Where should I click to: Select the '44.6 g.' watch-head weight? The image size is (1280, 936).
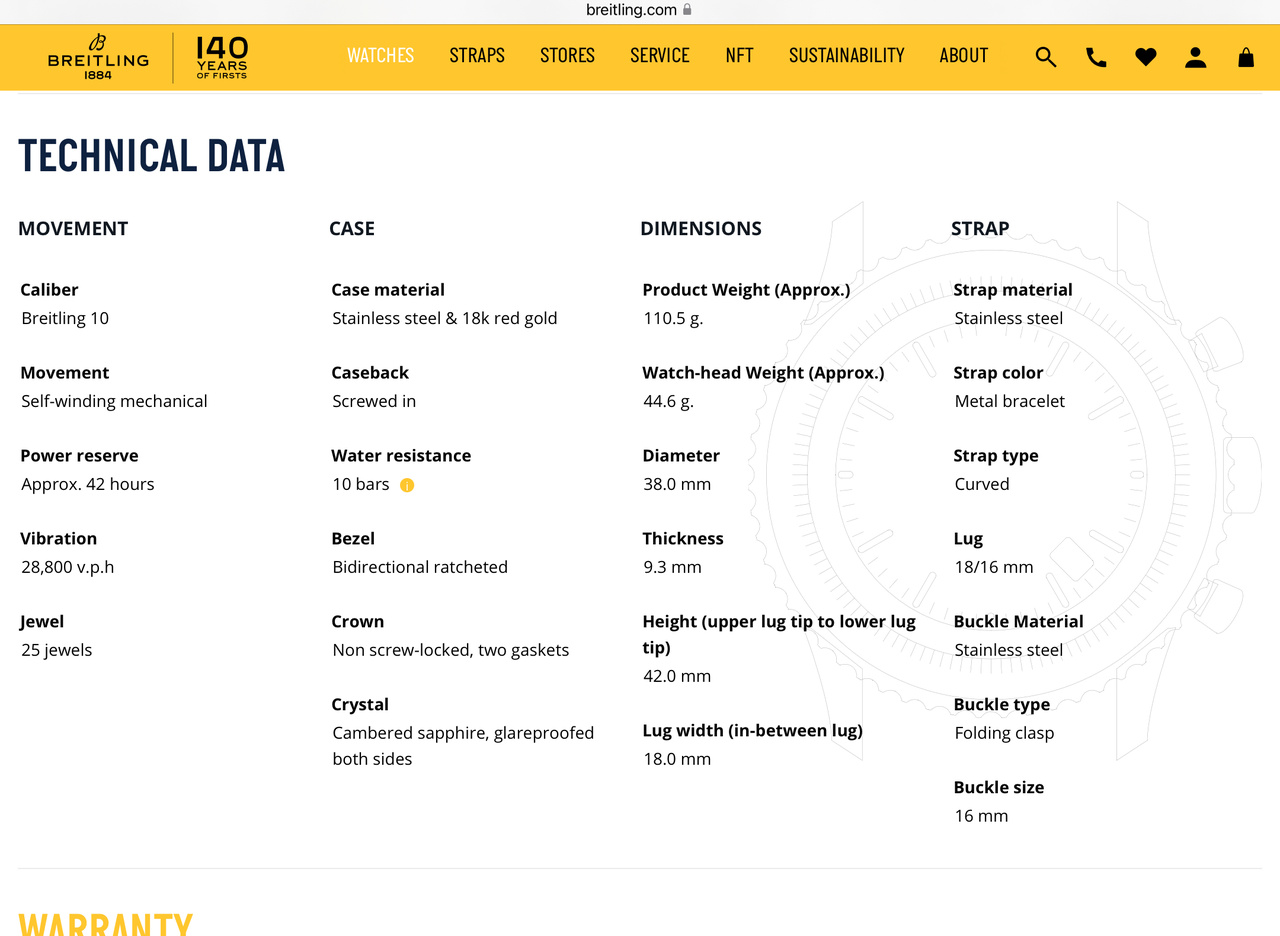pos(668,401)
